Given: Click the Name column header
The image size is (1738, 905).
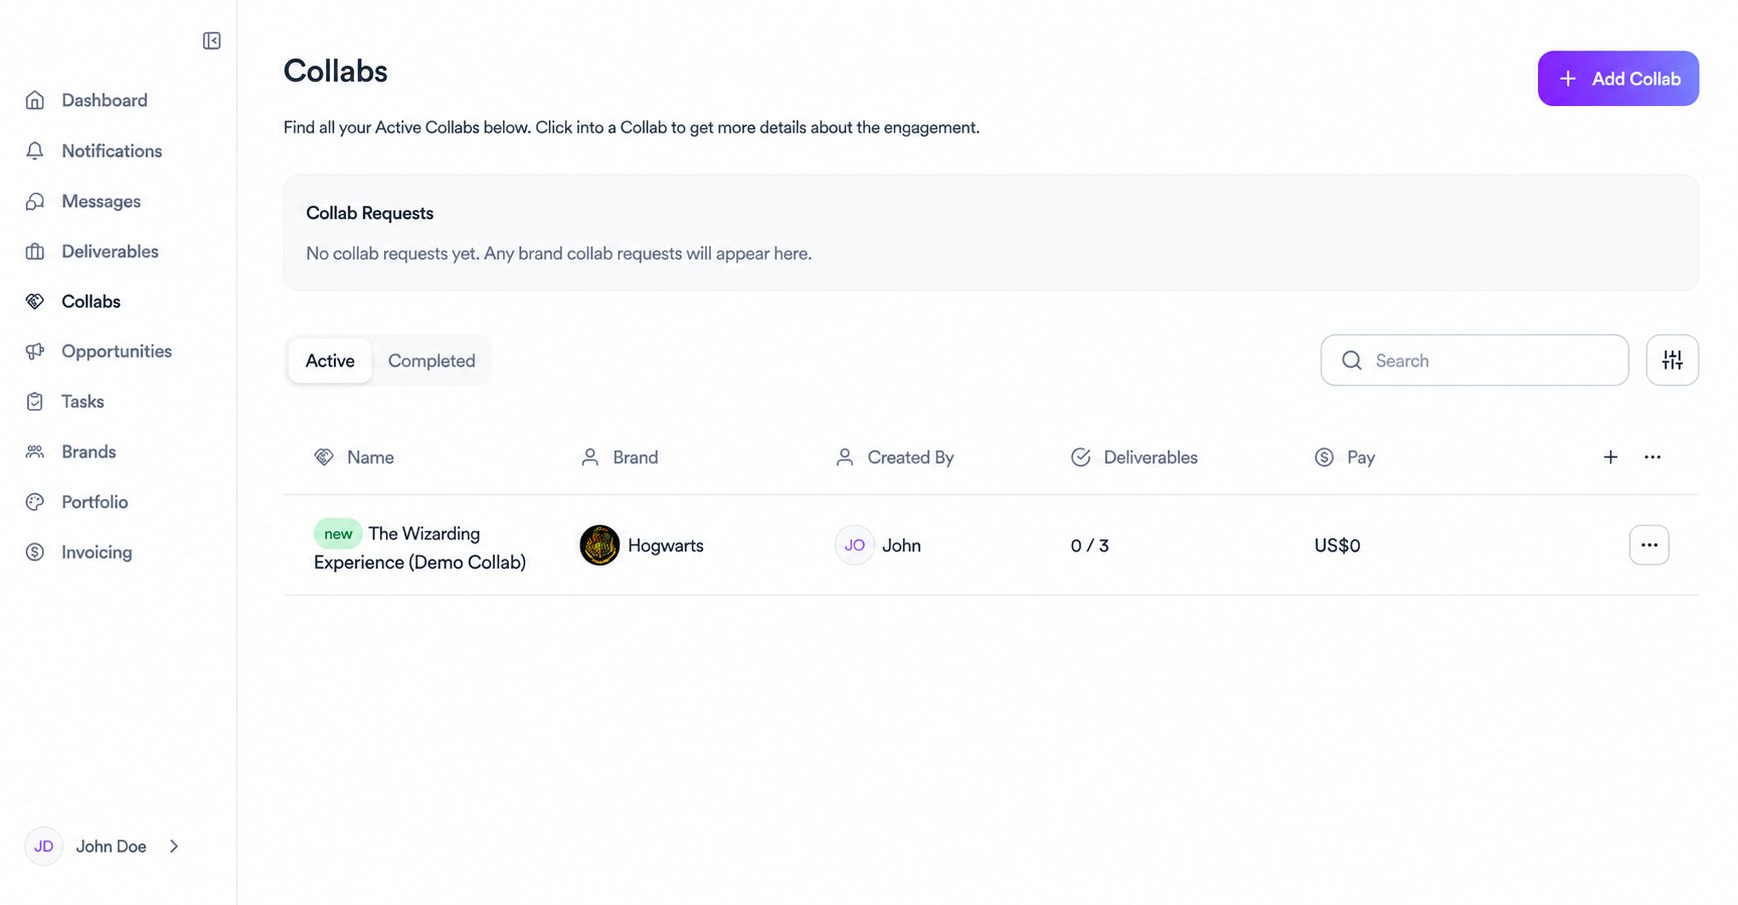Looking at the screenshot, I should (370, 457).
